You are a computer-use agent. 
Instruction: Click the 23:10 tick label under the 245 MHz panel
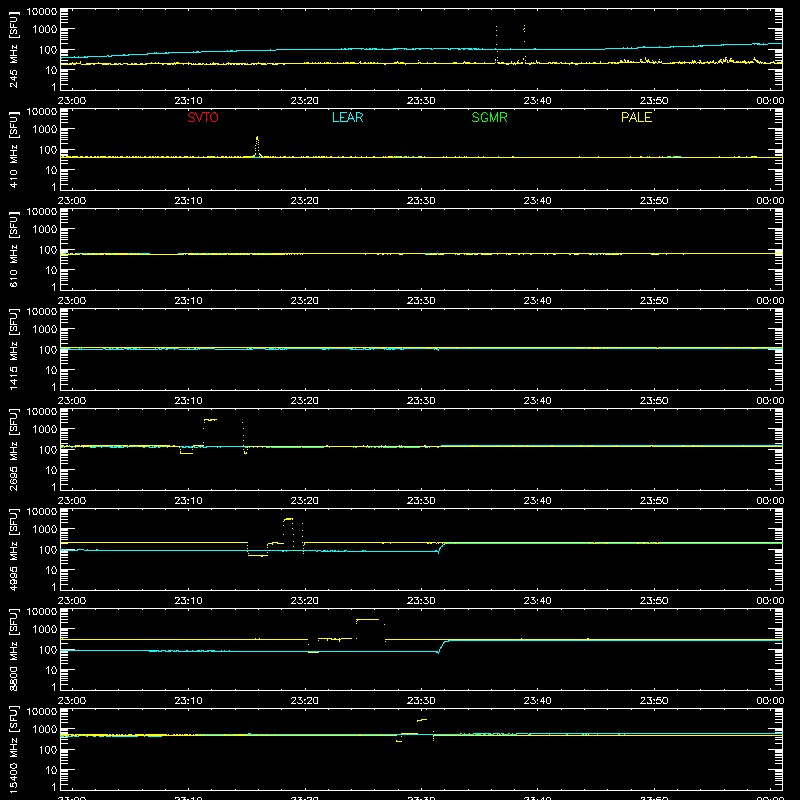click(188, 101)
